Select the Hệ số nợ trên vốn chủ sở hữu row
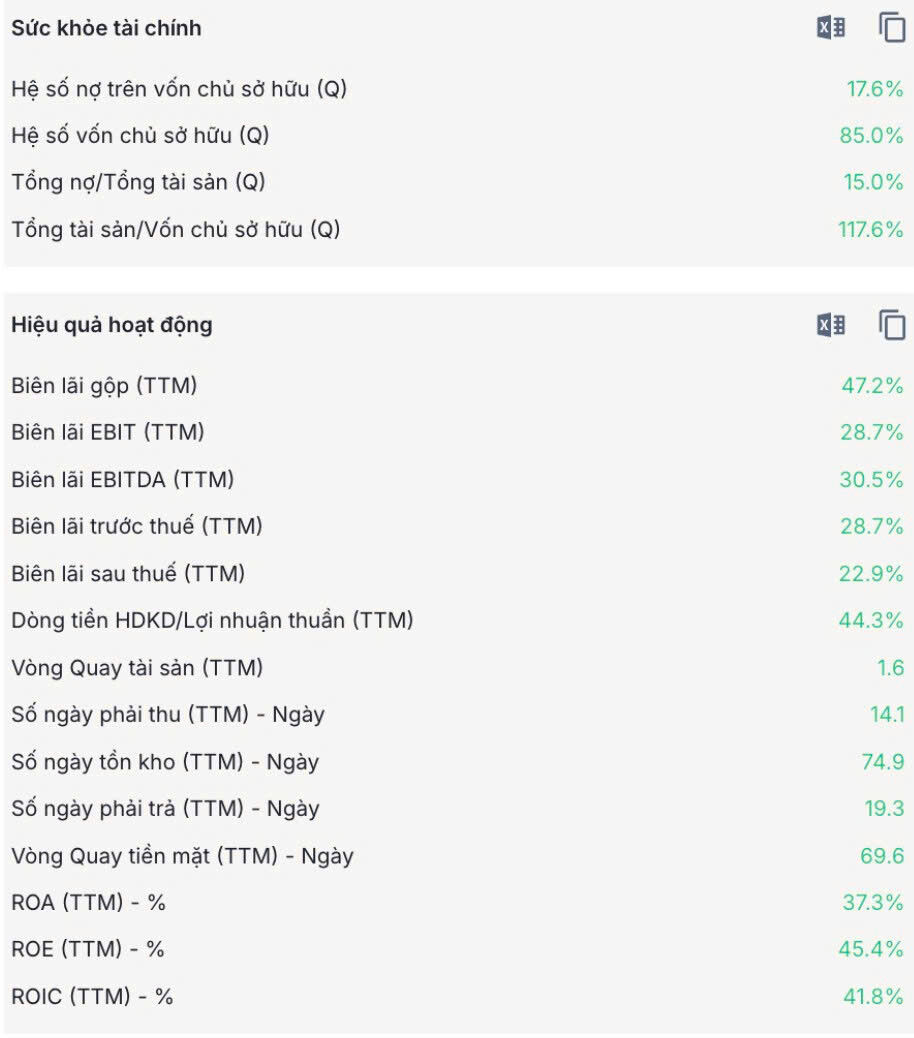This screenshot has width=914, height=1038. pos(457,89)
